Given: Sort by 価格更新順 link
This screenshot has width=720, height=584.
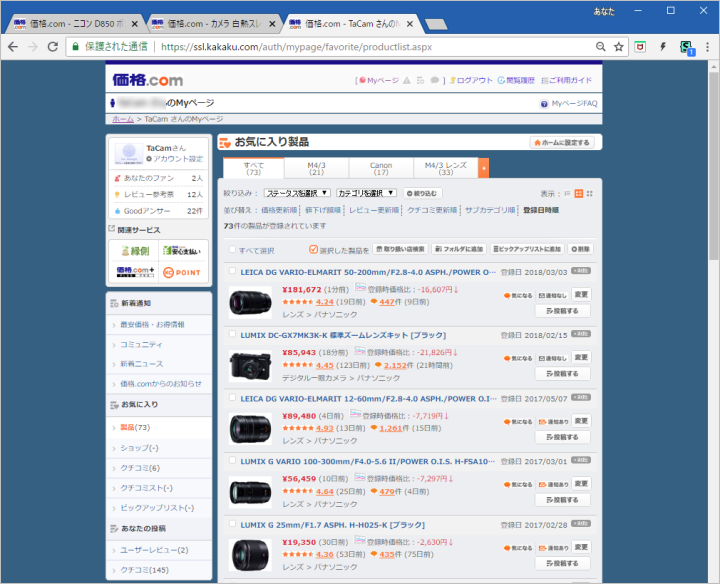Looking at the screenshot, I should point(279,210).
